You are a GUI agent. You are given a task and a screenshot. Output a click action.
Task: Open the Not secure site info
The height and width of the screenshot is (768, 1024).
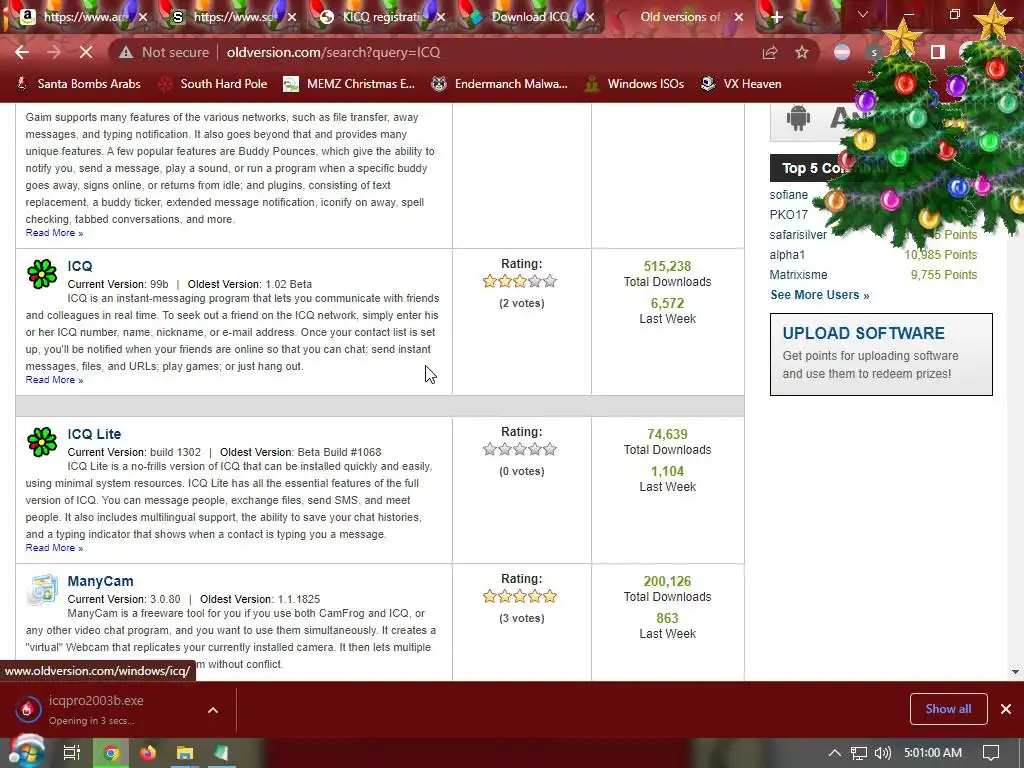164,52
